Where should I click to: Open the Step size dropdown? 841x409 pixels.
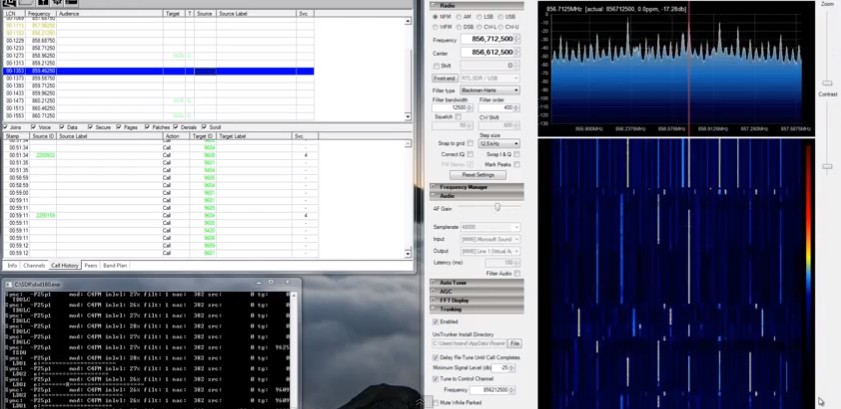tap(497, 143)
